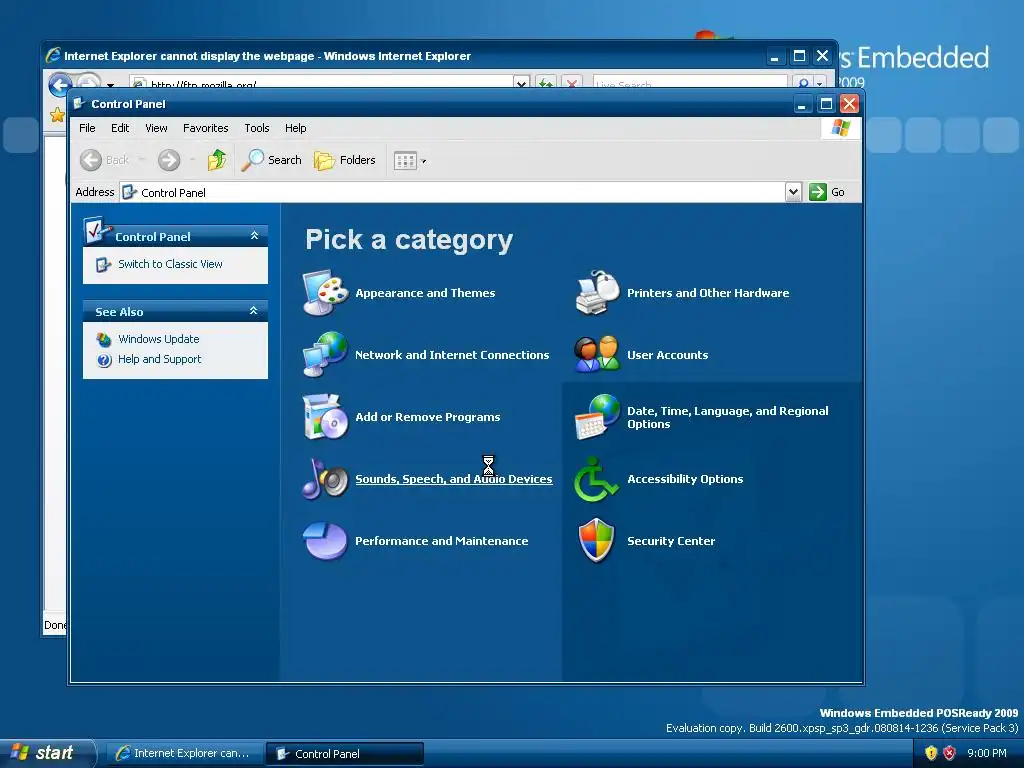Click the Go button beside the address bar
Screen dimensions: 1024x768
[827, 192]
